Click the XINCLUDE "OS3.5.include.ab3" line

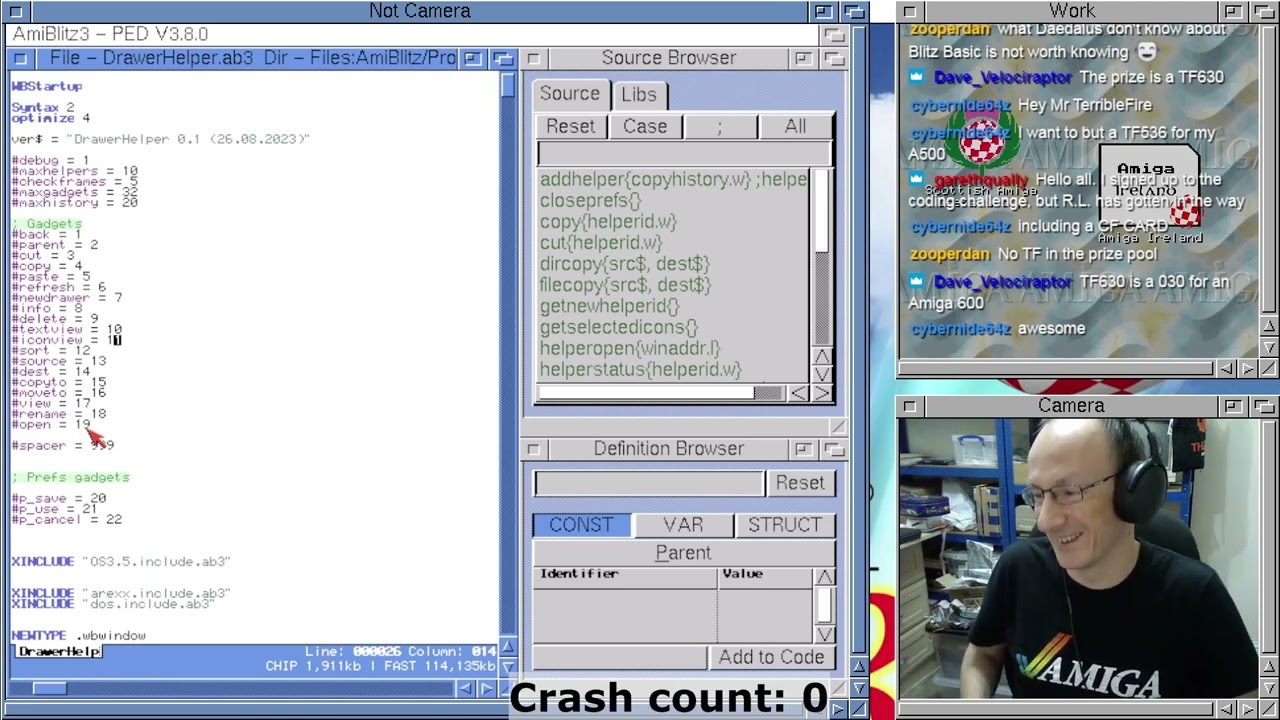click(x=121, y=562)
